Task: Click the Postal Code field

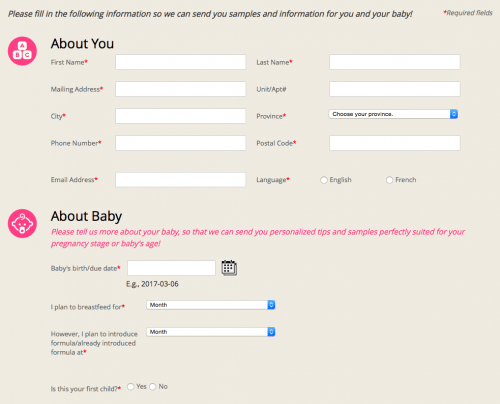Action: click(395, 143)
